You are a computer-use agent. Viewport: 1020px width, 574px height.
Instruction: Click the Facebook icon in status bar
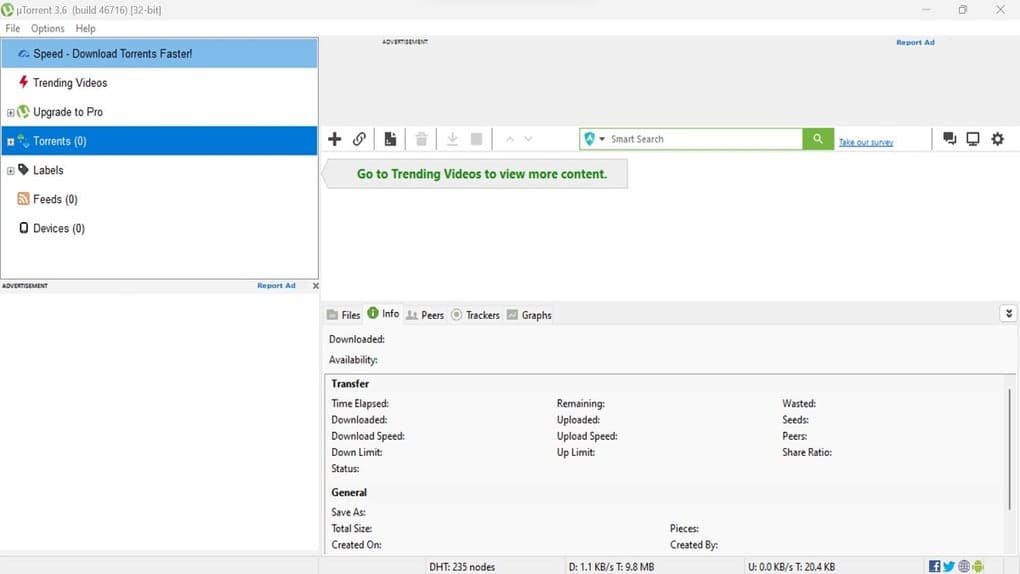934,566
